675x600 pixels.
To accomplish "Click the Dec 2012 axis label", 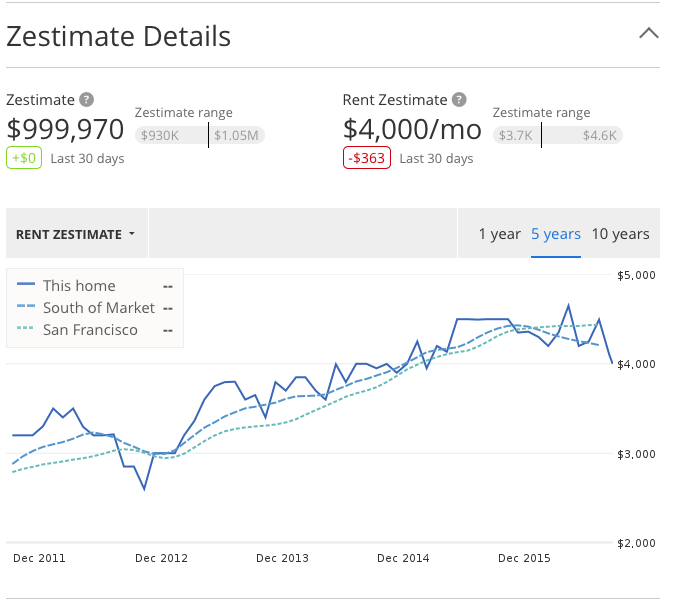I will [x=161, y=558].
